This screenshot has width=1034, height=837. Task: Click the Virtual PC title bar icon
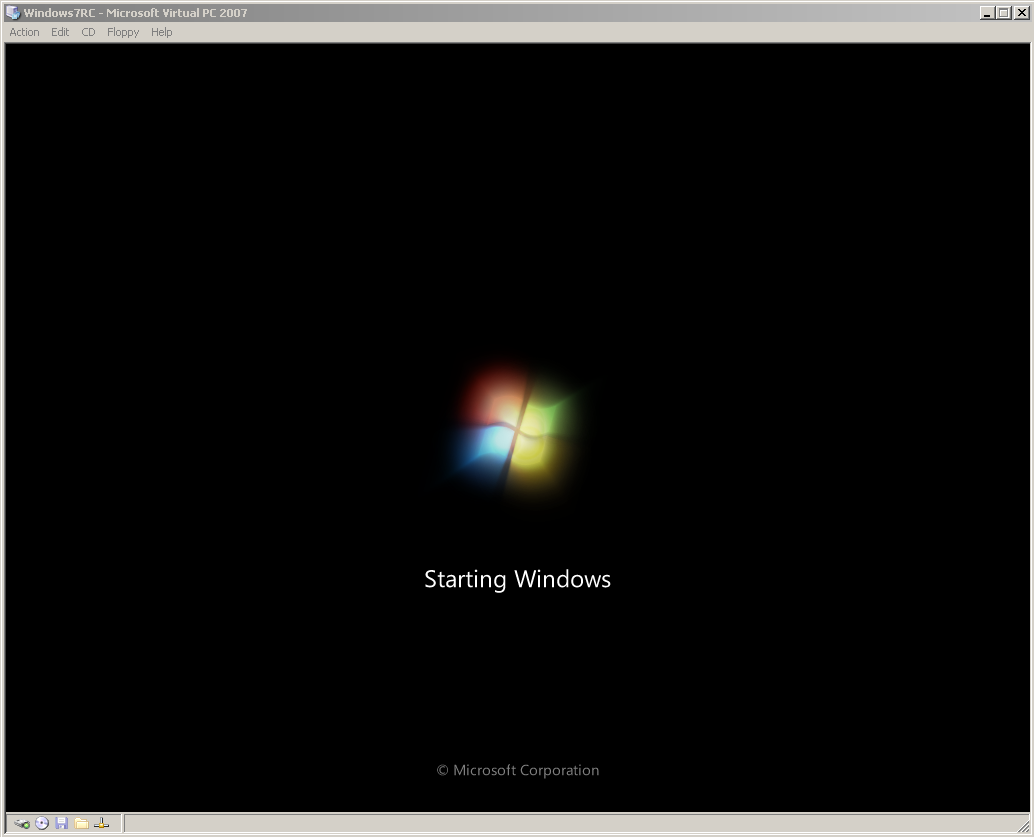pyautogui.click(x=13, y=13)
